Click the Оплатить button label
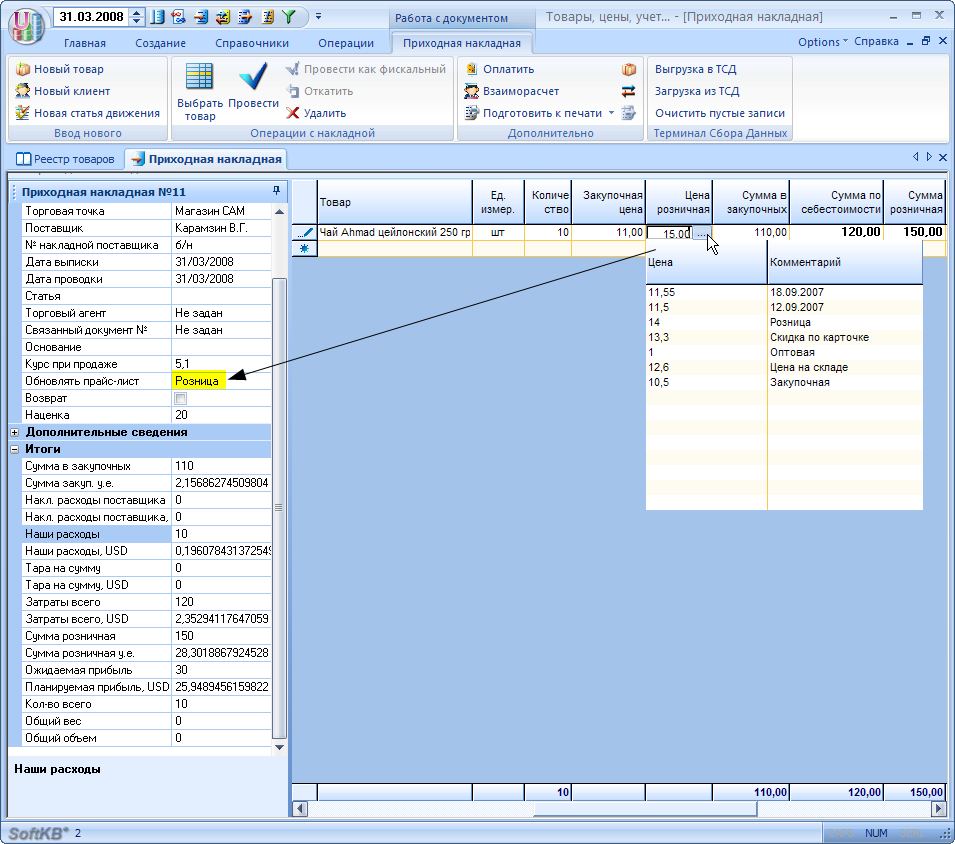The height and width of the screenshot is (844, 955). tap(509, 69)
